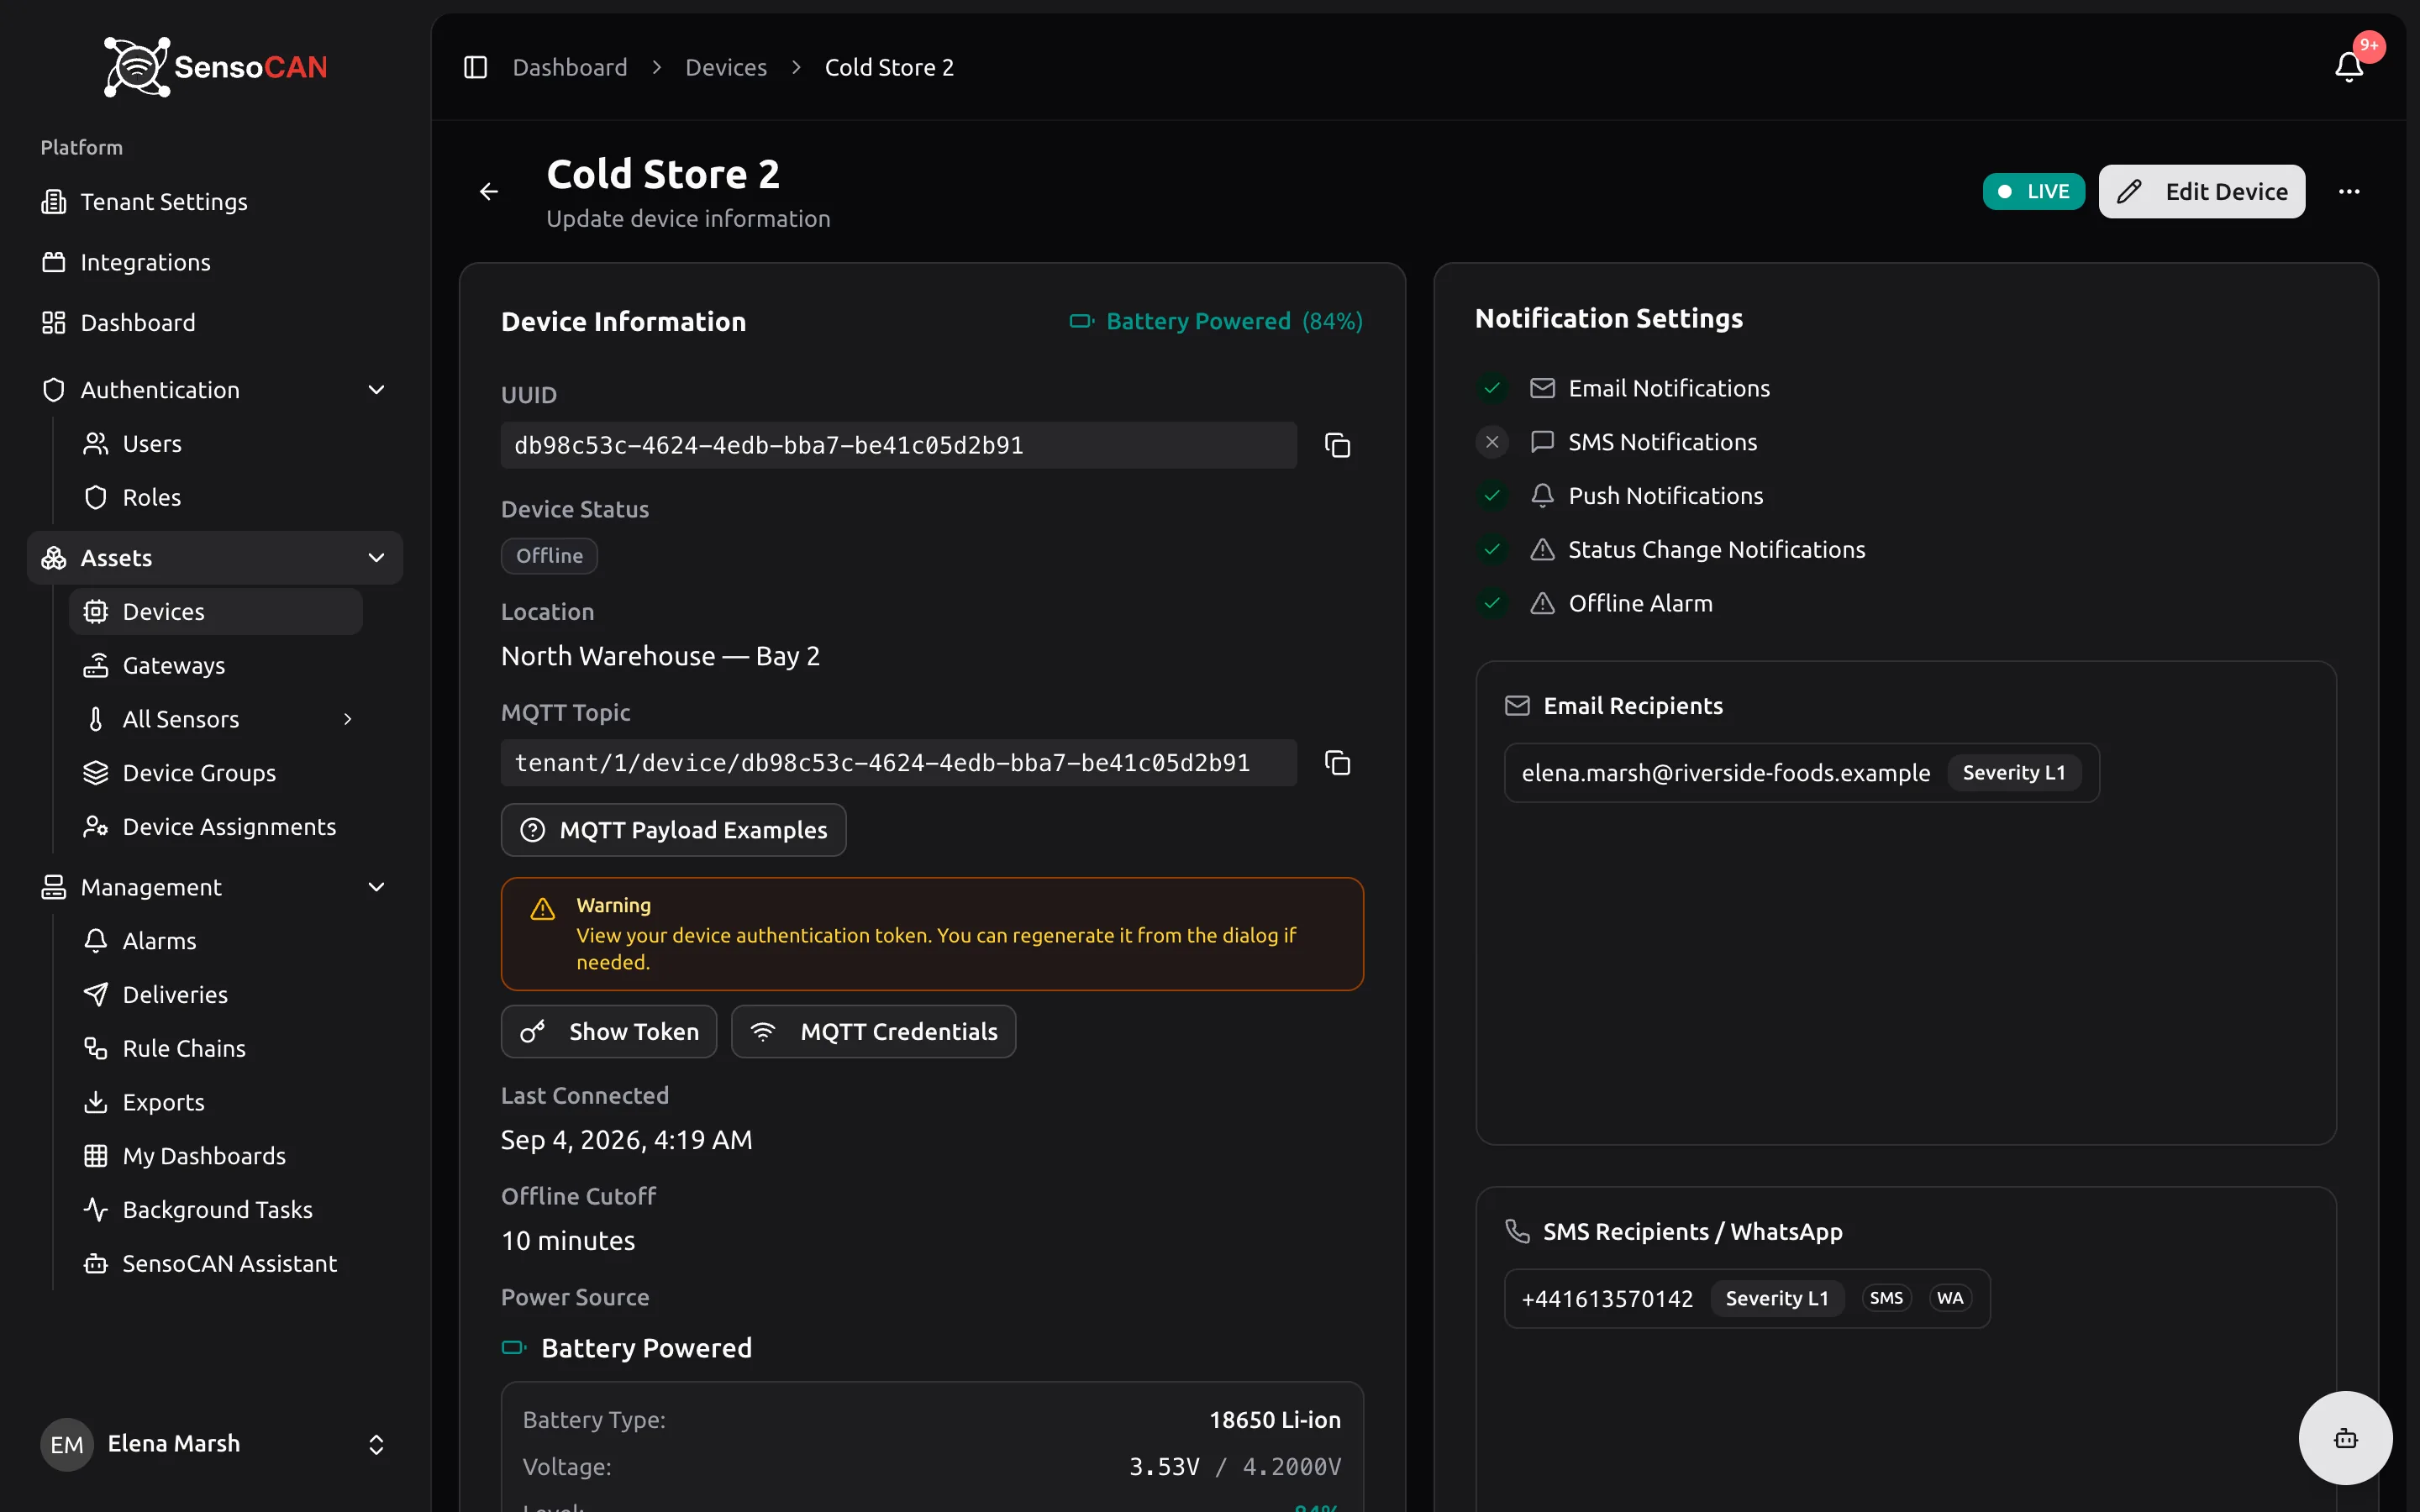Click the WA tag on the phone recipient
The height and width of the screenshot is (1512, 2420).
[x=1950, y=1298]
